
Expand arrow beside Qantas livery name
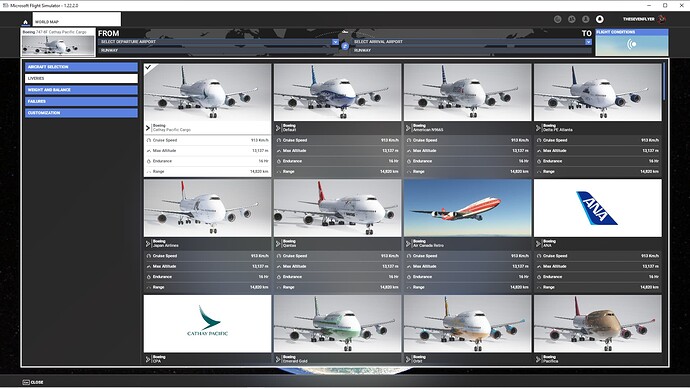(278, 244)
